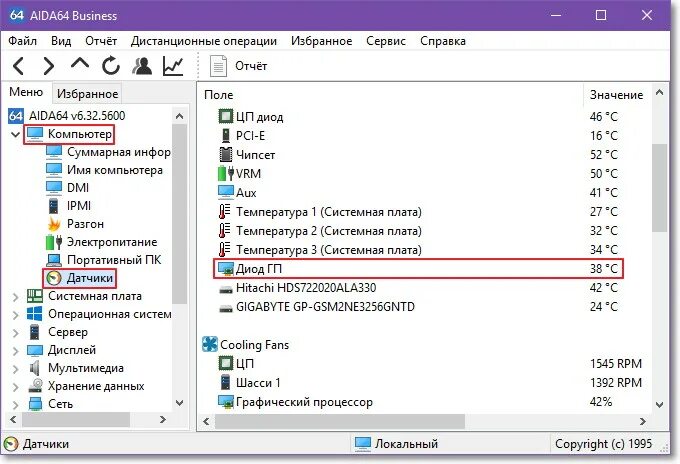Click the 38 °C Диод ГП value

pos(604,269)
